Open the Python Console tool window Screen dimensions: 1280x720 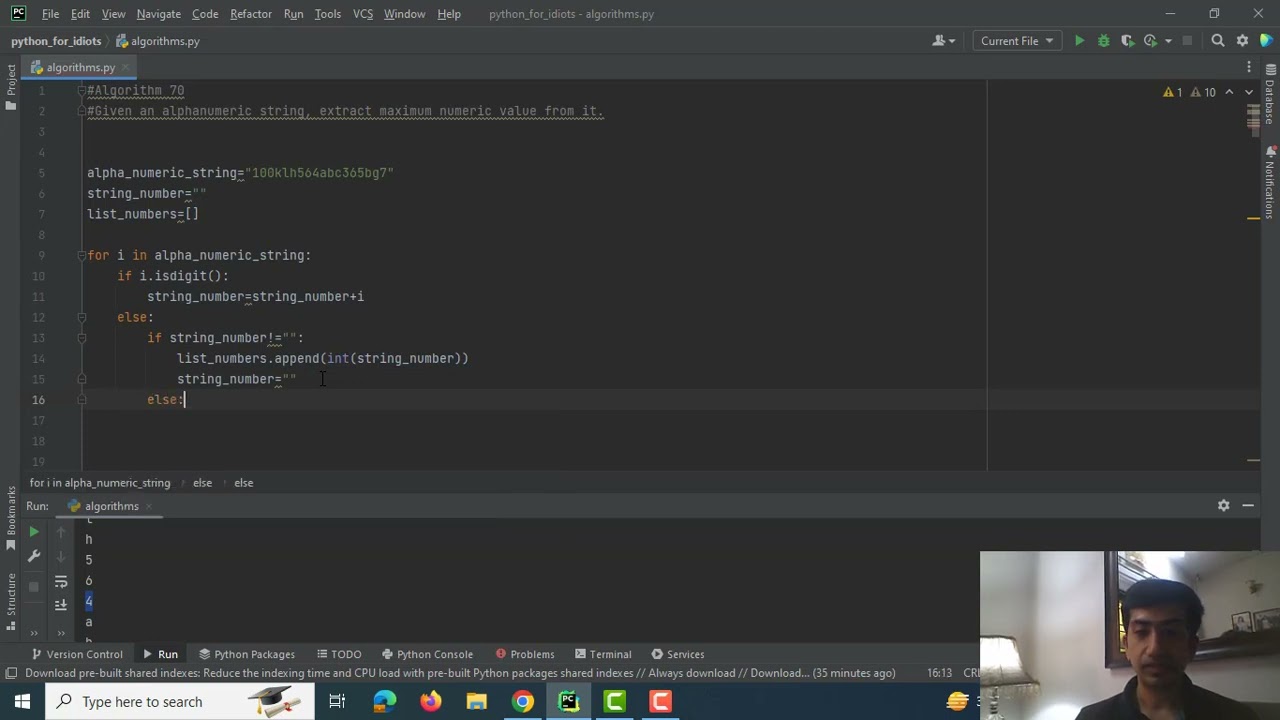[427, 654]
